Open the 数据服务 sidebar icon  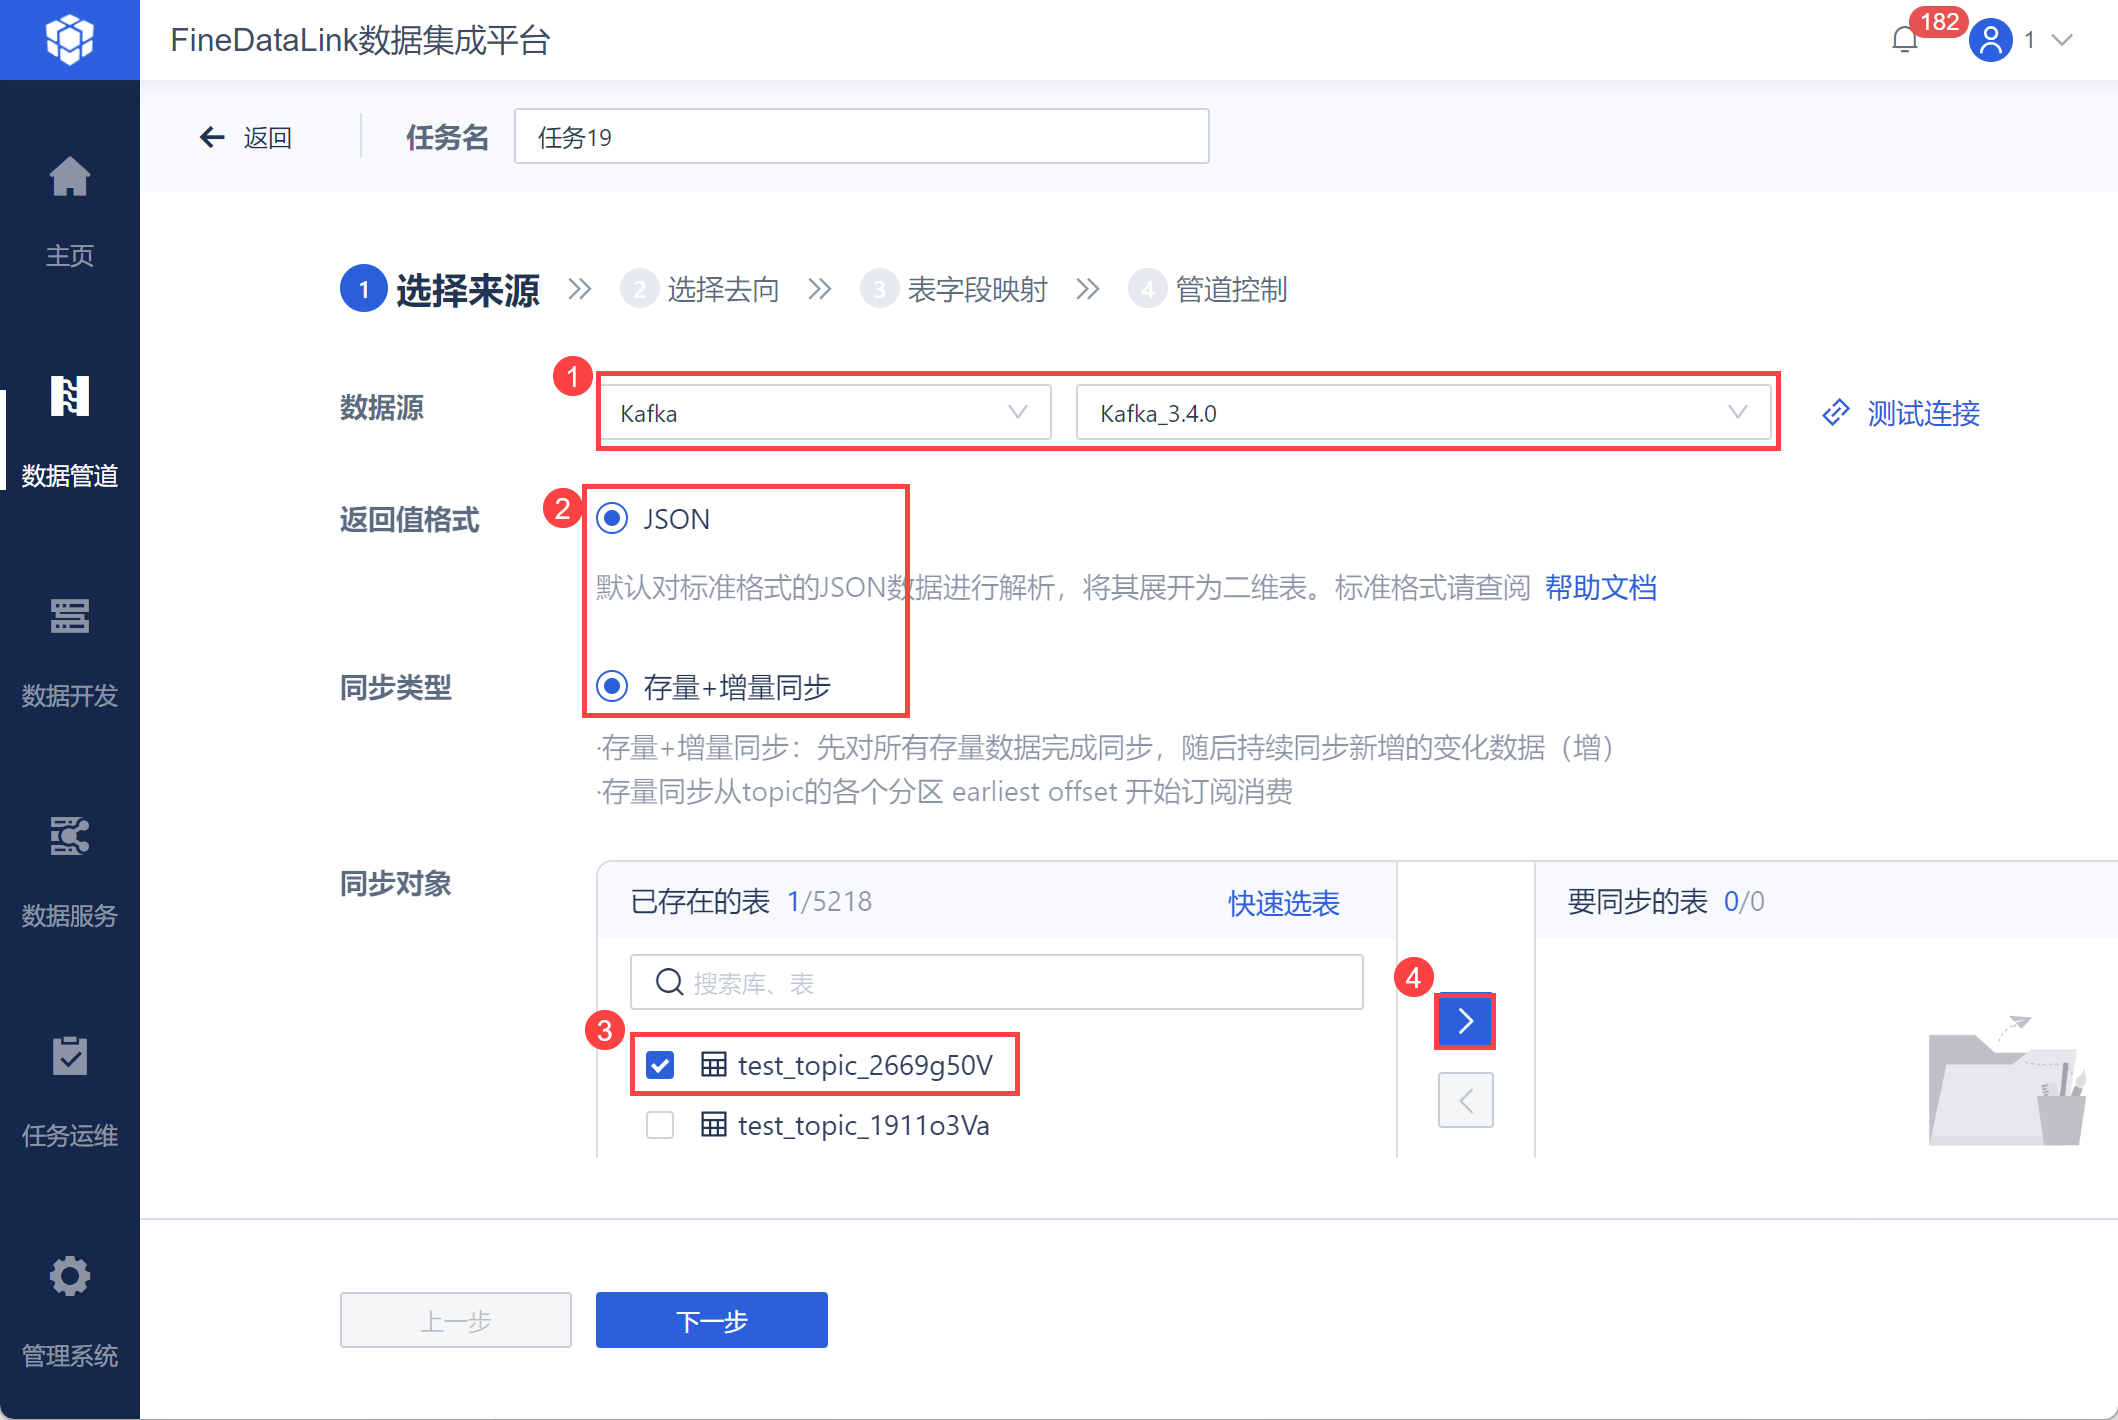[69, 838]
